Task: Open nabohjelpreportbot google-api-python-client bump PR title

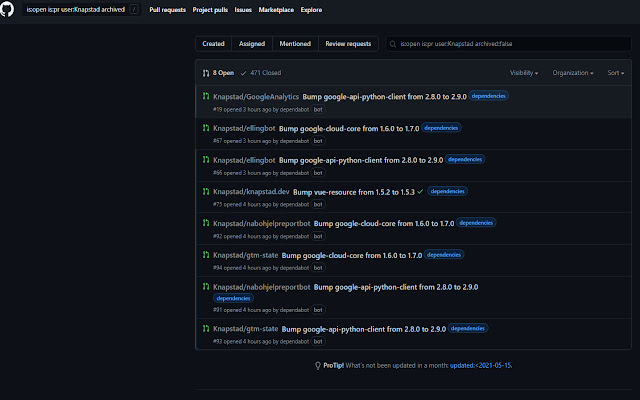Action: click(x=396, y=287)
